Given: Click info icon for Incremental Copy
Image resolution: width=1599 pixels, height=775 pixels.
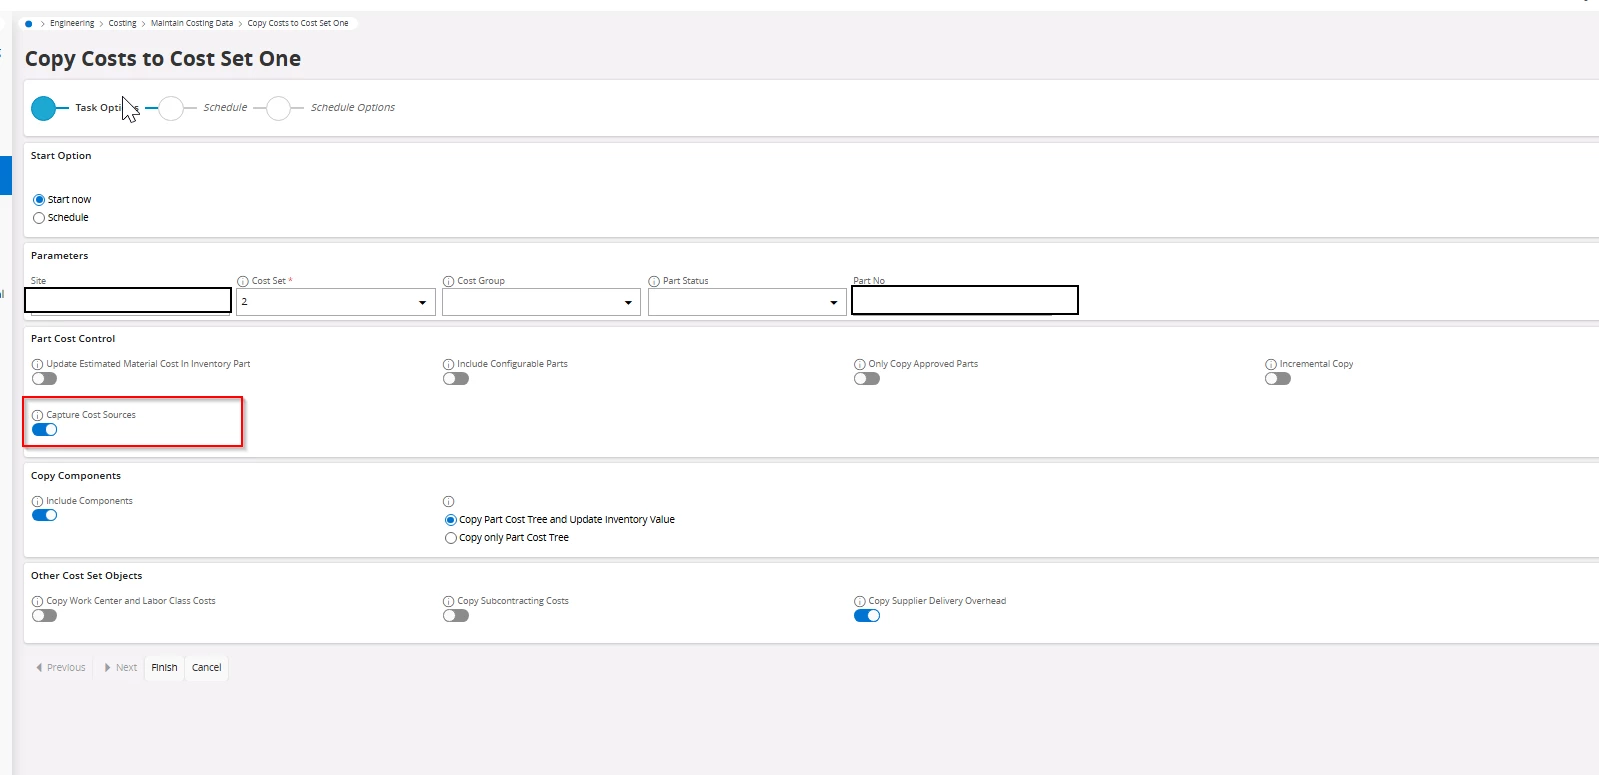Looking at the screenshot, I should (x=1271, y=365).
